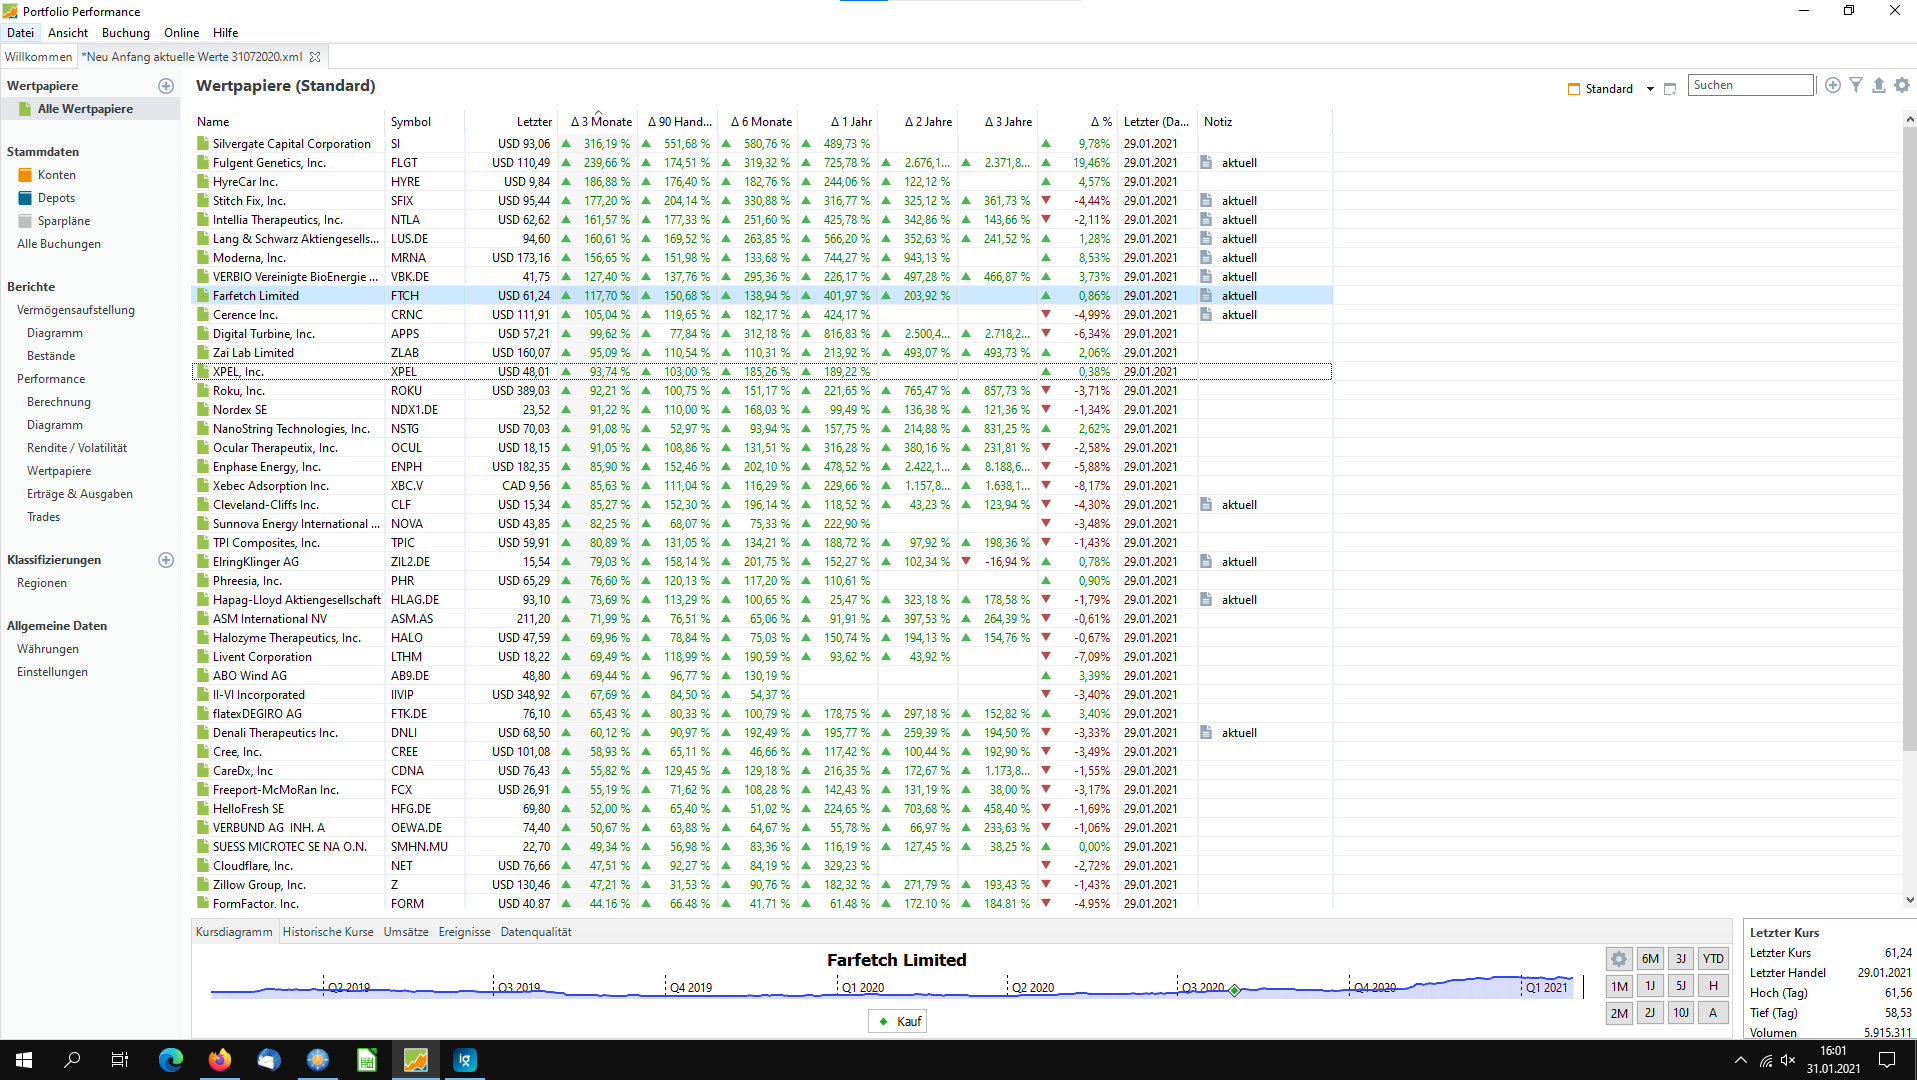Open the Datei menu
Image resolution: width=1917 pixels, height=1080 pixels.
point(20,33)
